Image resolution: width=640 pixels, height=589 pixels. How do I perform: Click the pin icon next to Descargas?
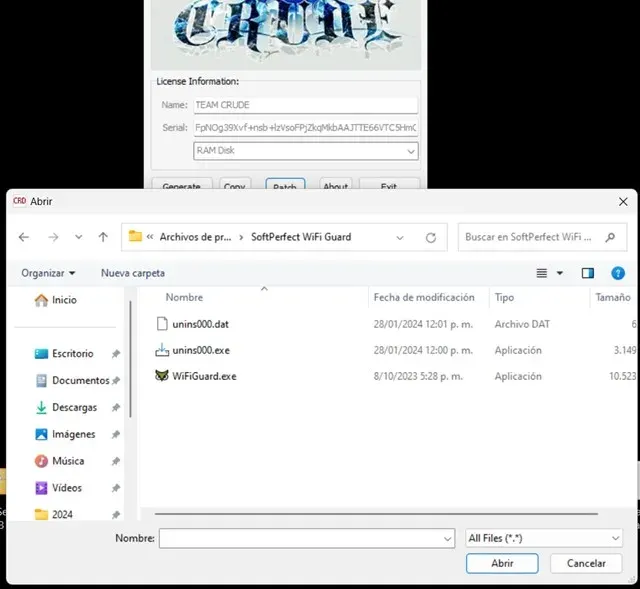coord(116,407)
